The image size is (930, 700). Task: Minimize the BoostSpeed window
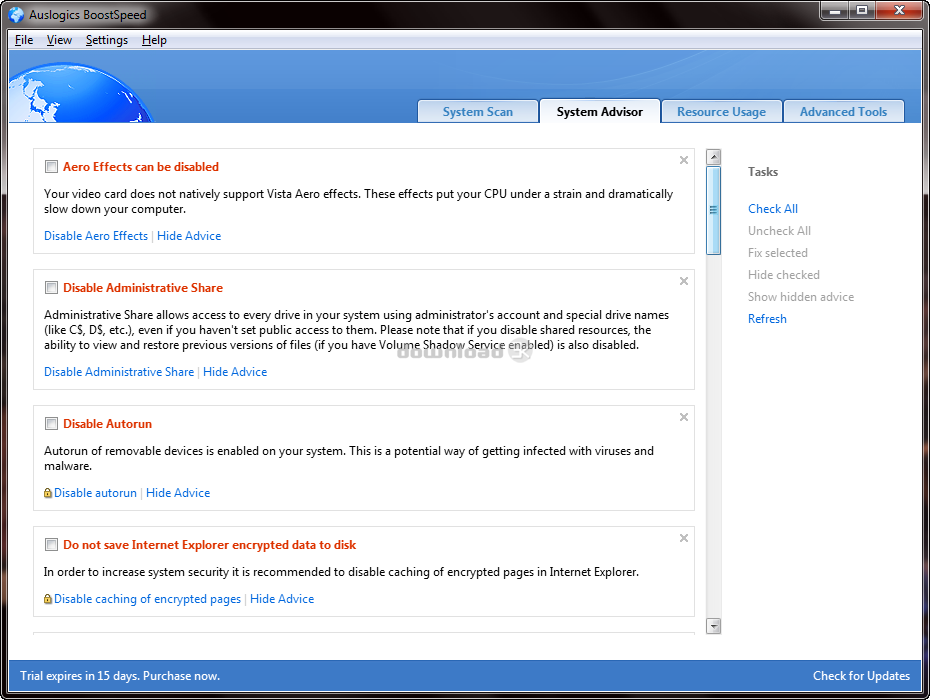[835, 11]
